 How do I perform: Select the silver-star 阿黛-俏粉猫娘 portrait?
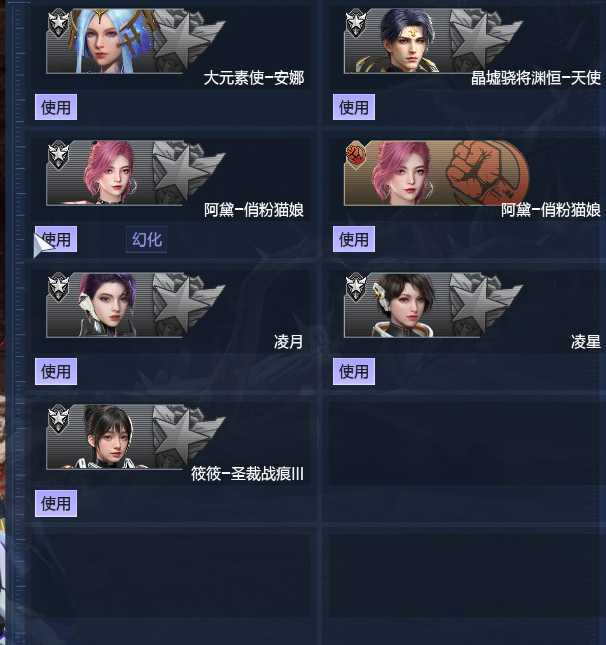pyautogui.click(x=109, y=173)
